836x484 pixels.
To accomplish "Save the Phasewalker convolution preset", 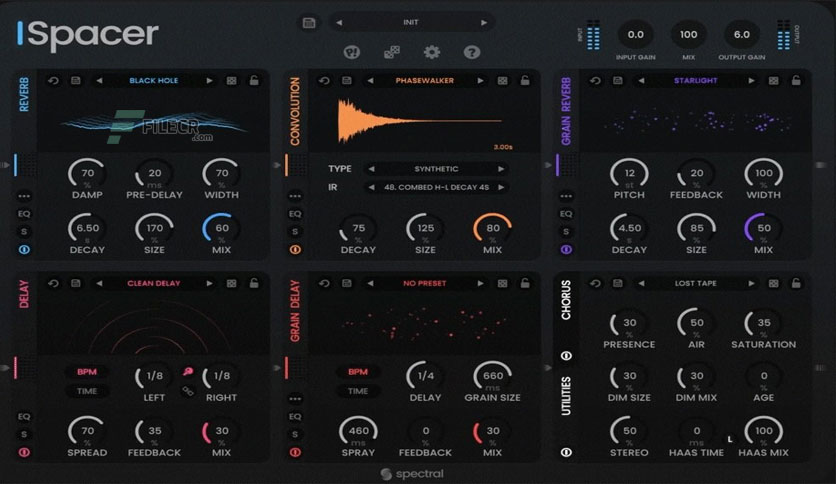I will 347,80.
